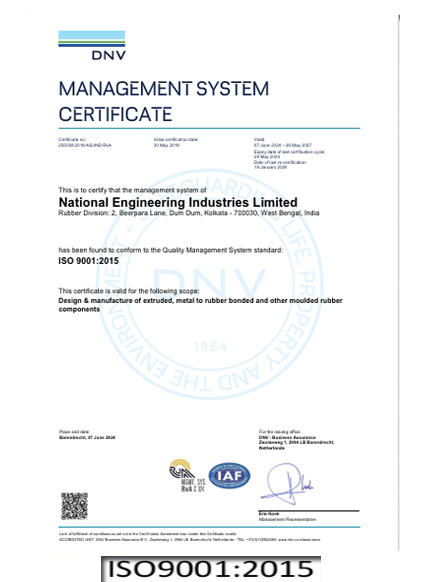427x582 pixels.
Task: Click '30 May 2018' initial certification date value
Action: click(x=166, y=145)
